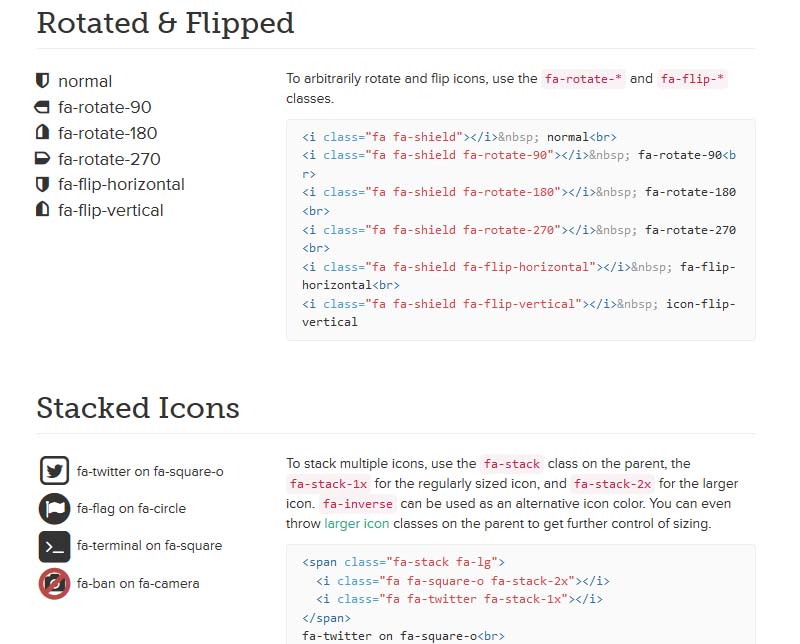
Task: Open the 'larger icon' link
Action: 358,523
